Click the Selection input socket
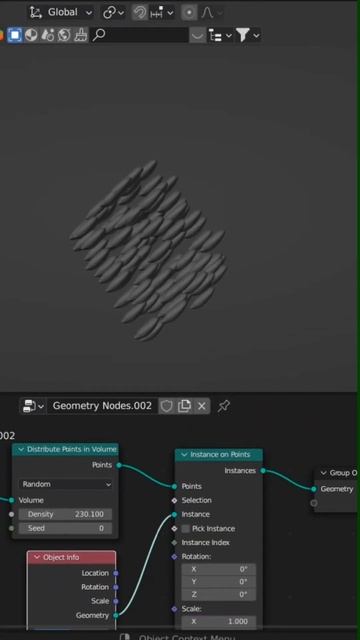 (175, 500)
